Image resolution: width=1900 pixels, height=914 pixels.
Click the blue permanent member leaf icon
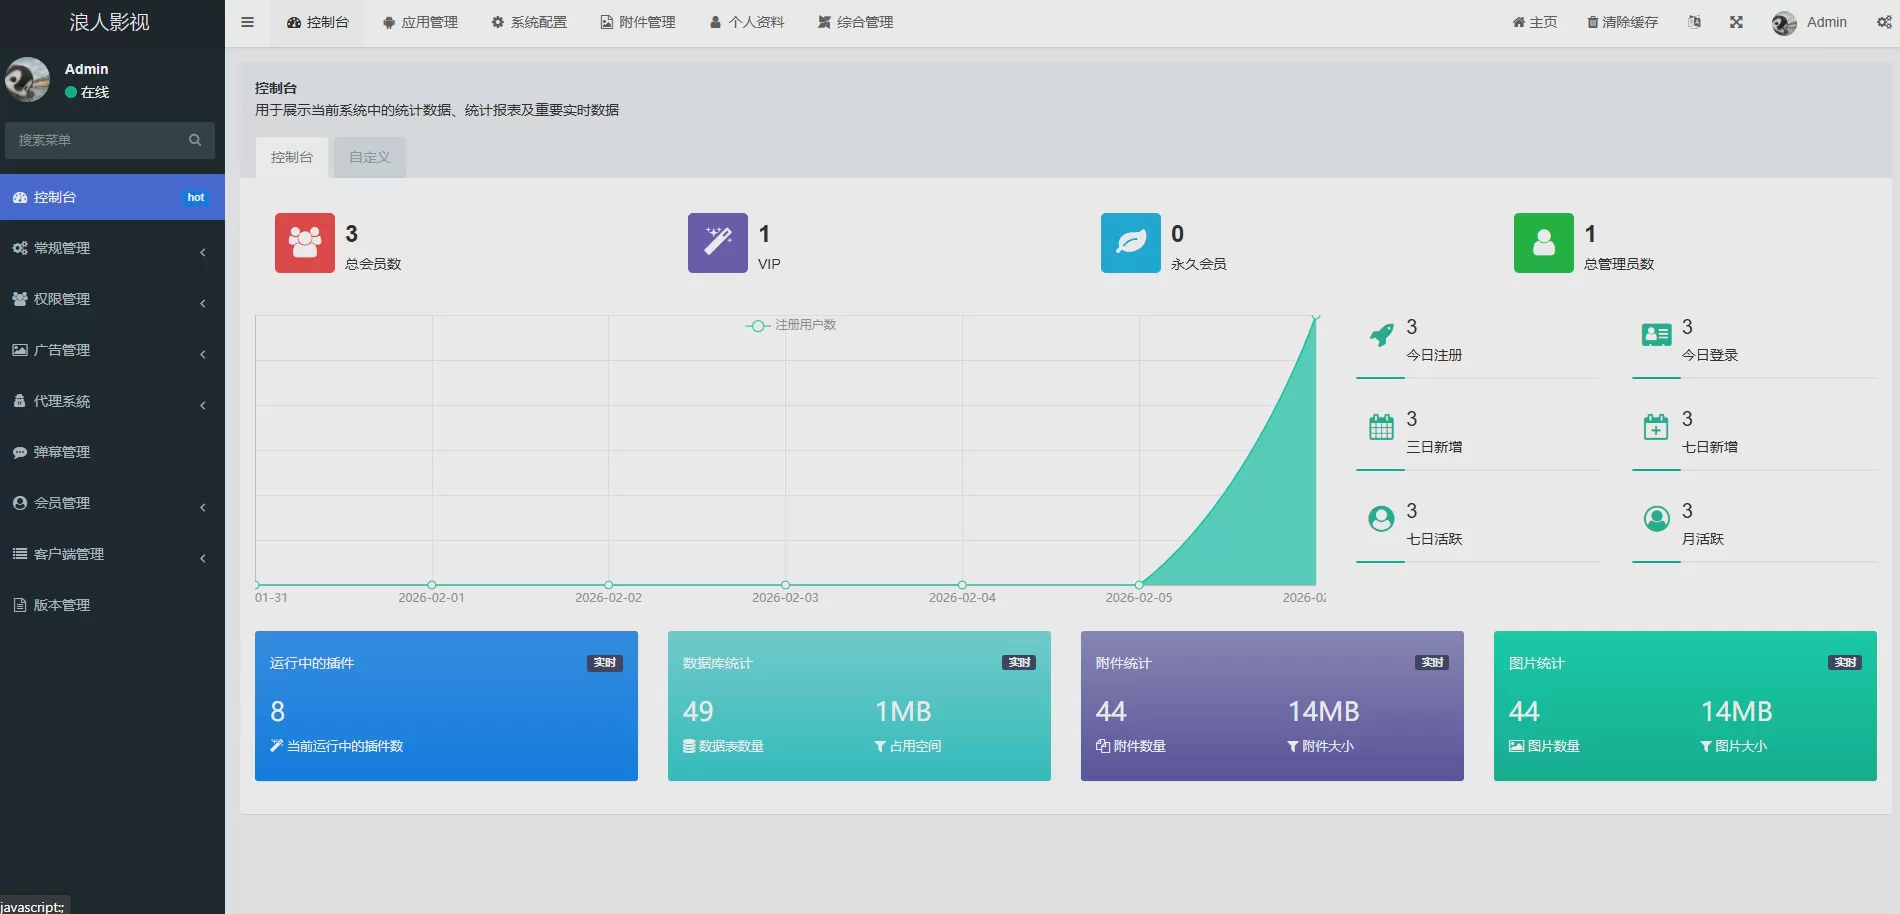(x=1131, y=243)
